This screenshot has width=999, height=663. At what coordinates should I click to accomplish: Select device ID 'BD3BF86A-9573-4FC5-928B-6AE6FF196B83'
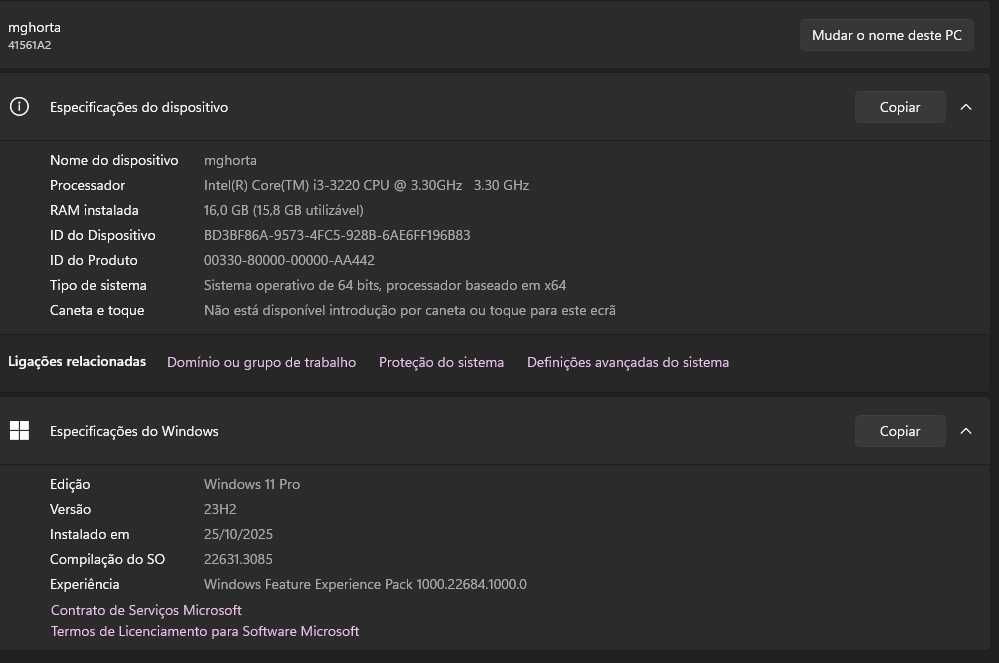coord(337,235)
